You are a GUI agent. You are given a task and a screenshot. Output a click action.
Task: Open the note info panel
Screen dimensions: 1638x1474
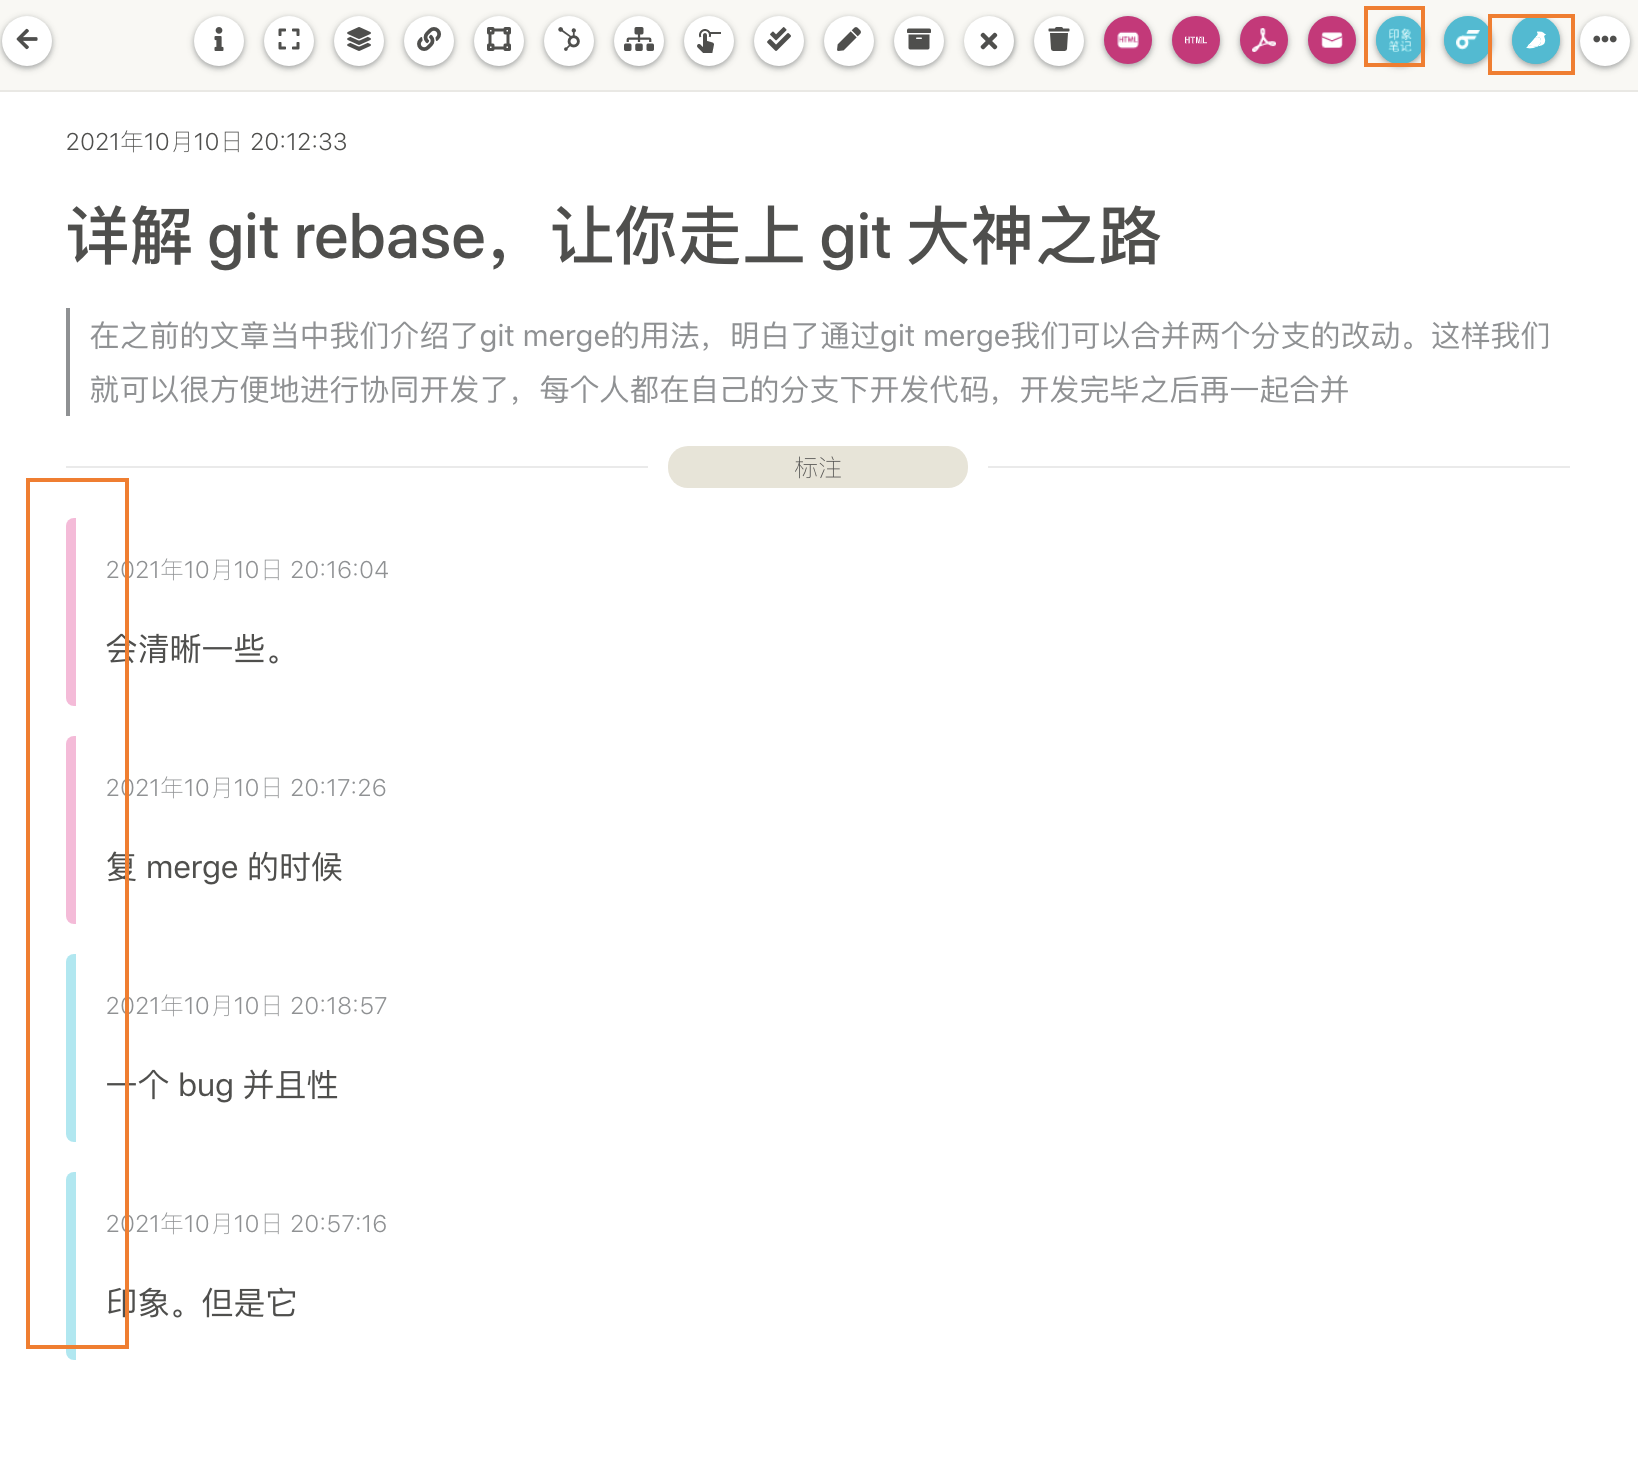218,40
